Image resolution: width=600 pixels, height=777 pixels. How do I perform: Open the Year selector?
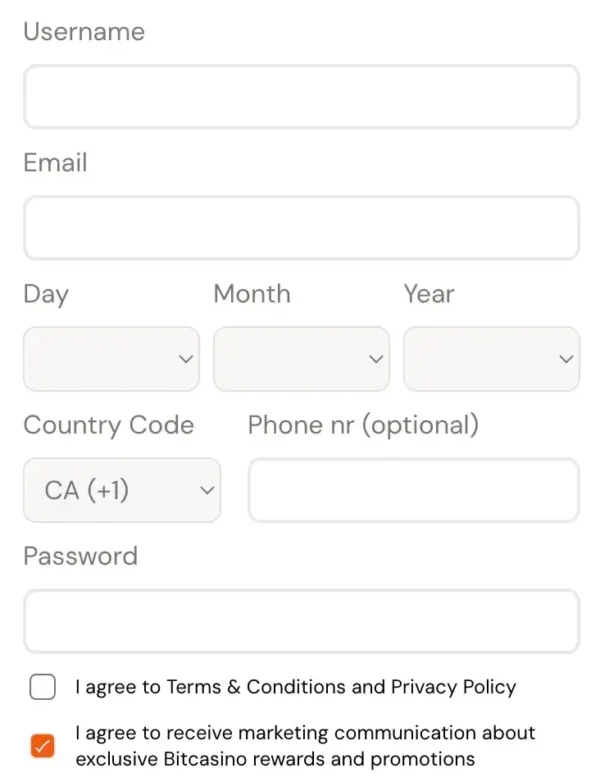[x=491, y=359]
